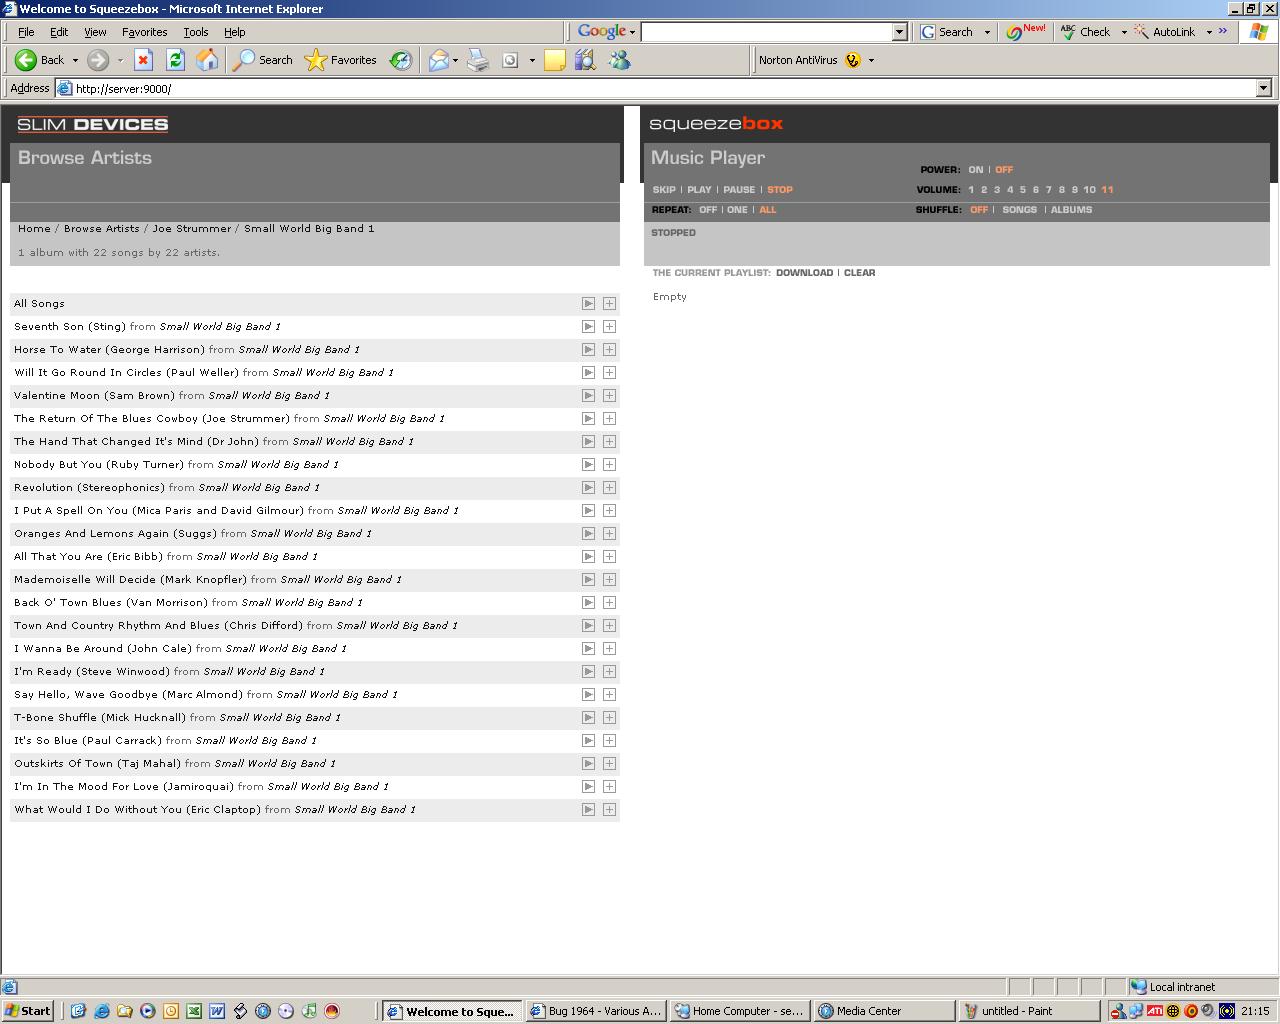Click the add icon for Horse To Water
1280x1024 pixels.
pos(609,350)
